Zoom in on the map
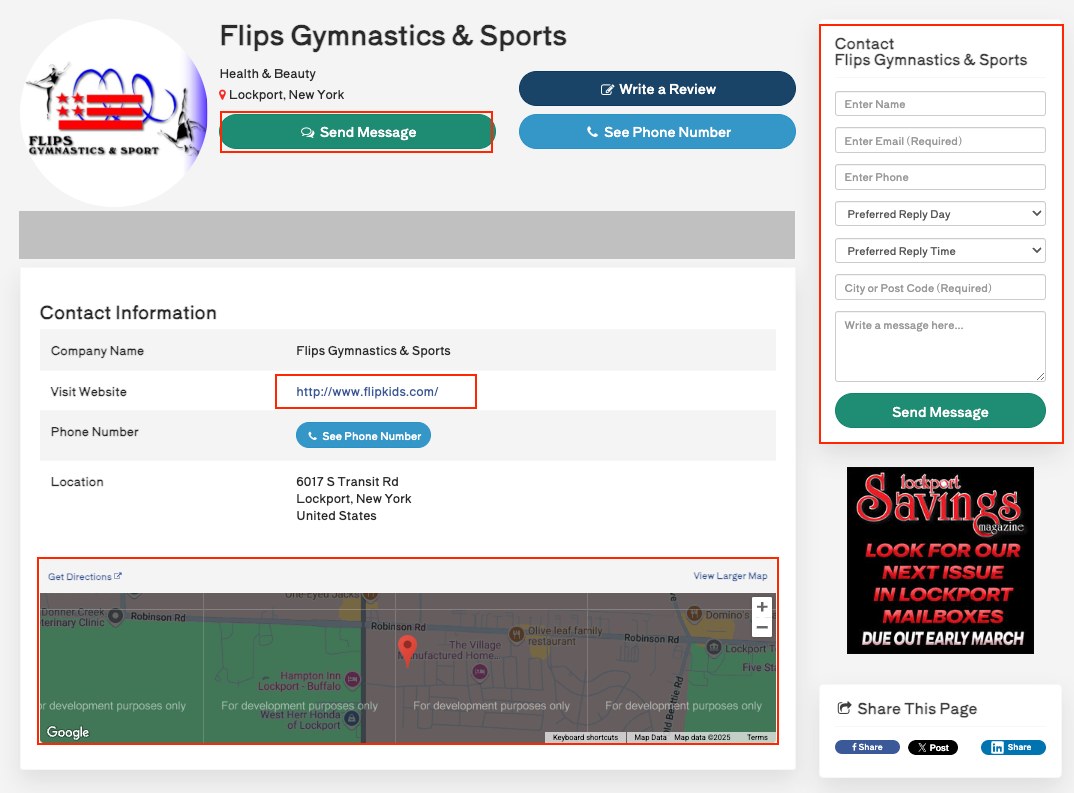This screenshot has width=1074, height=793. 762,607
